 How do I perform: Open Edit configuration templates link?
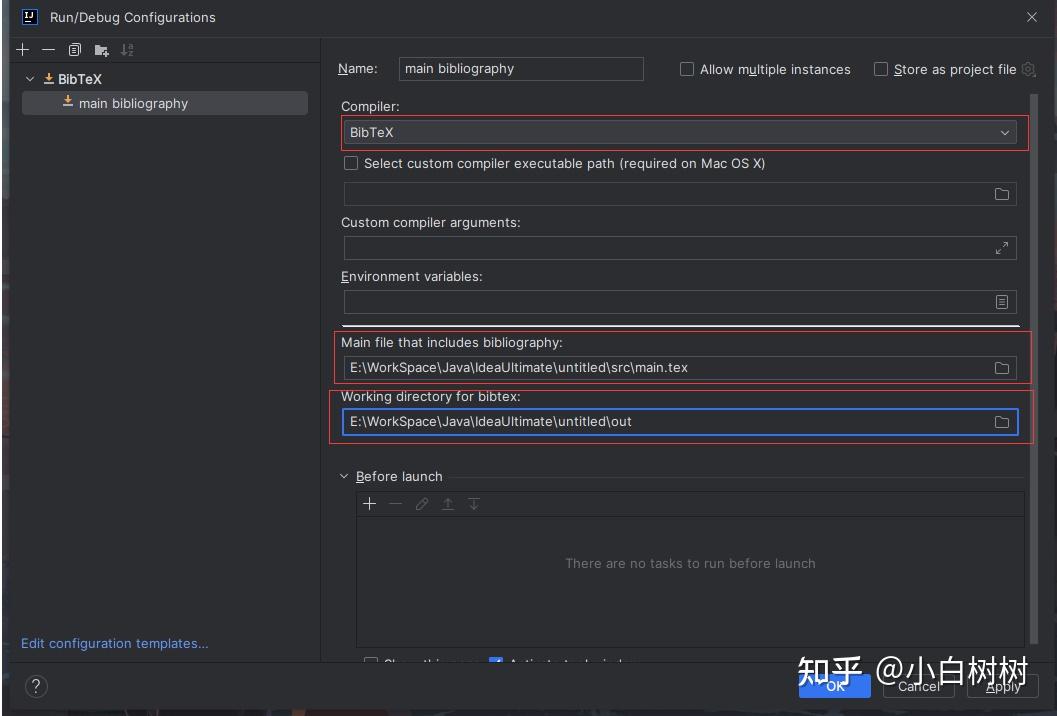[115, 643]
